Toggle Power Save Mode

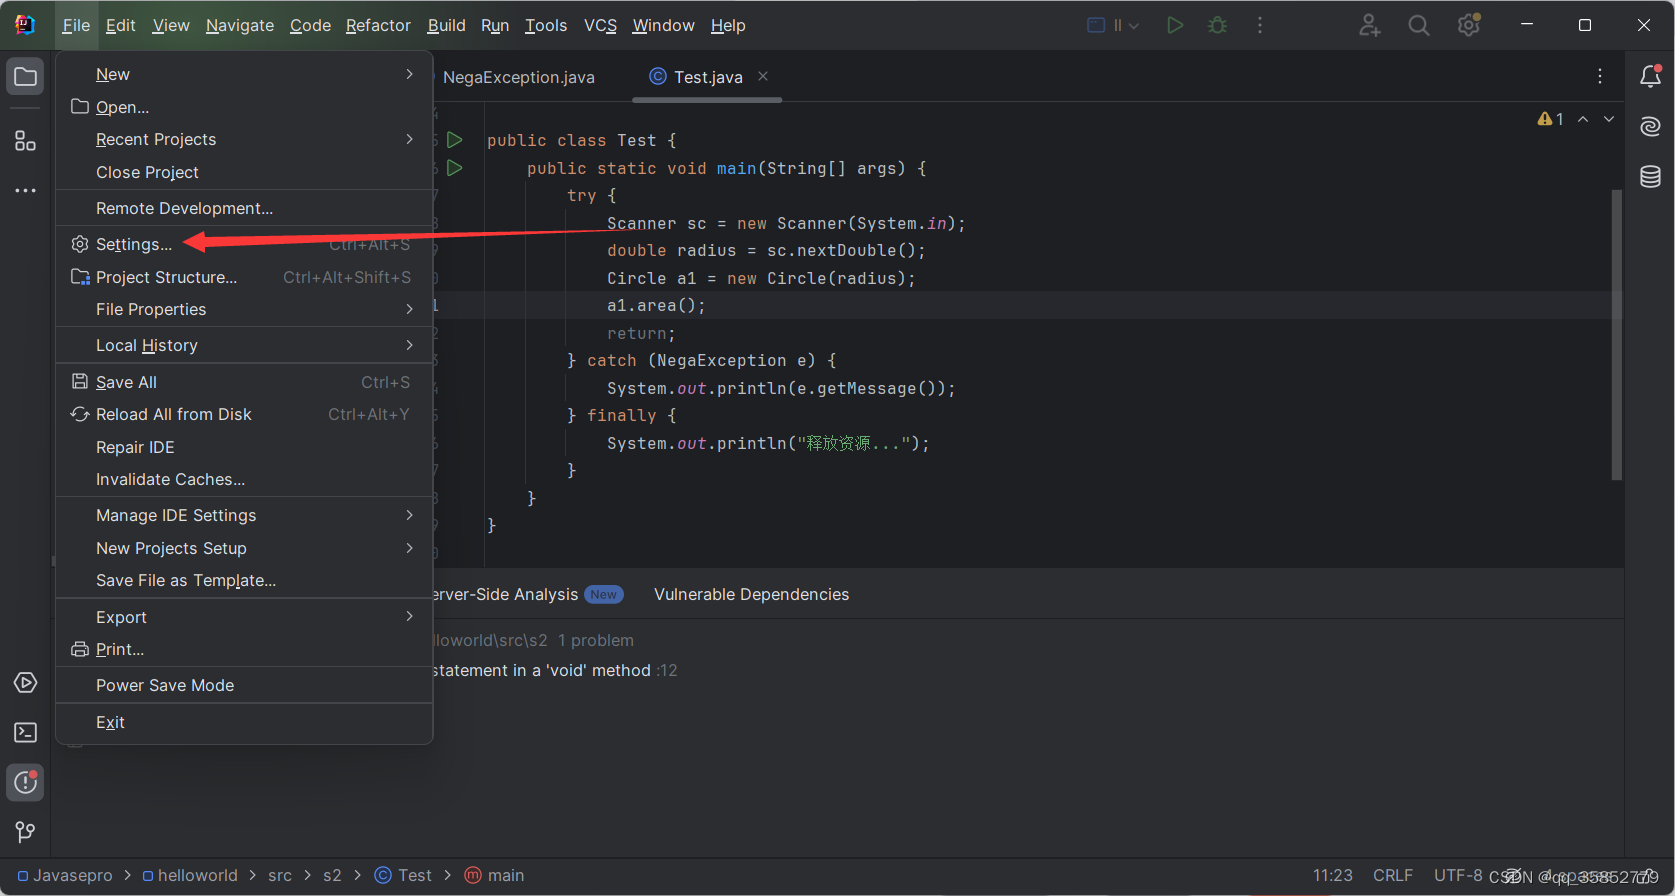click(x=244, y=686)
